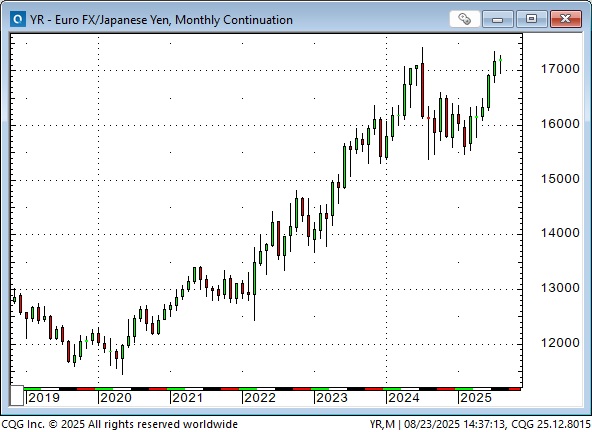Screen dimensions: 592x432
Task: Click the CQG logo icon in title bar
Action: tap(18, 19)
